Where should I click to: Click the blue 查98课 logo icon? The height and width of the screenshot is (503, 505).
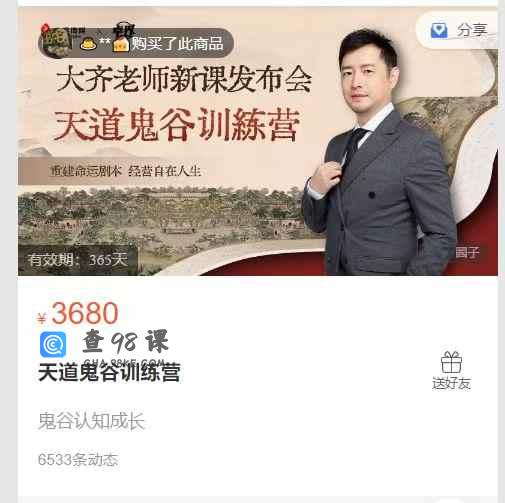[53, 344]
